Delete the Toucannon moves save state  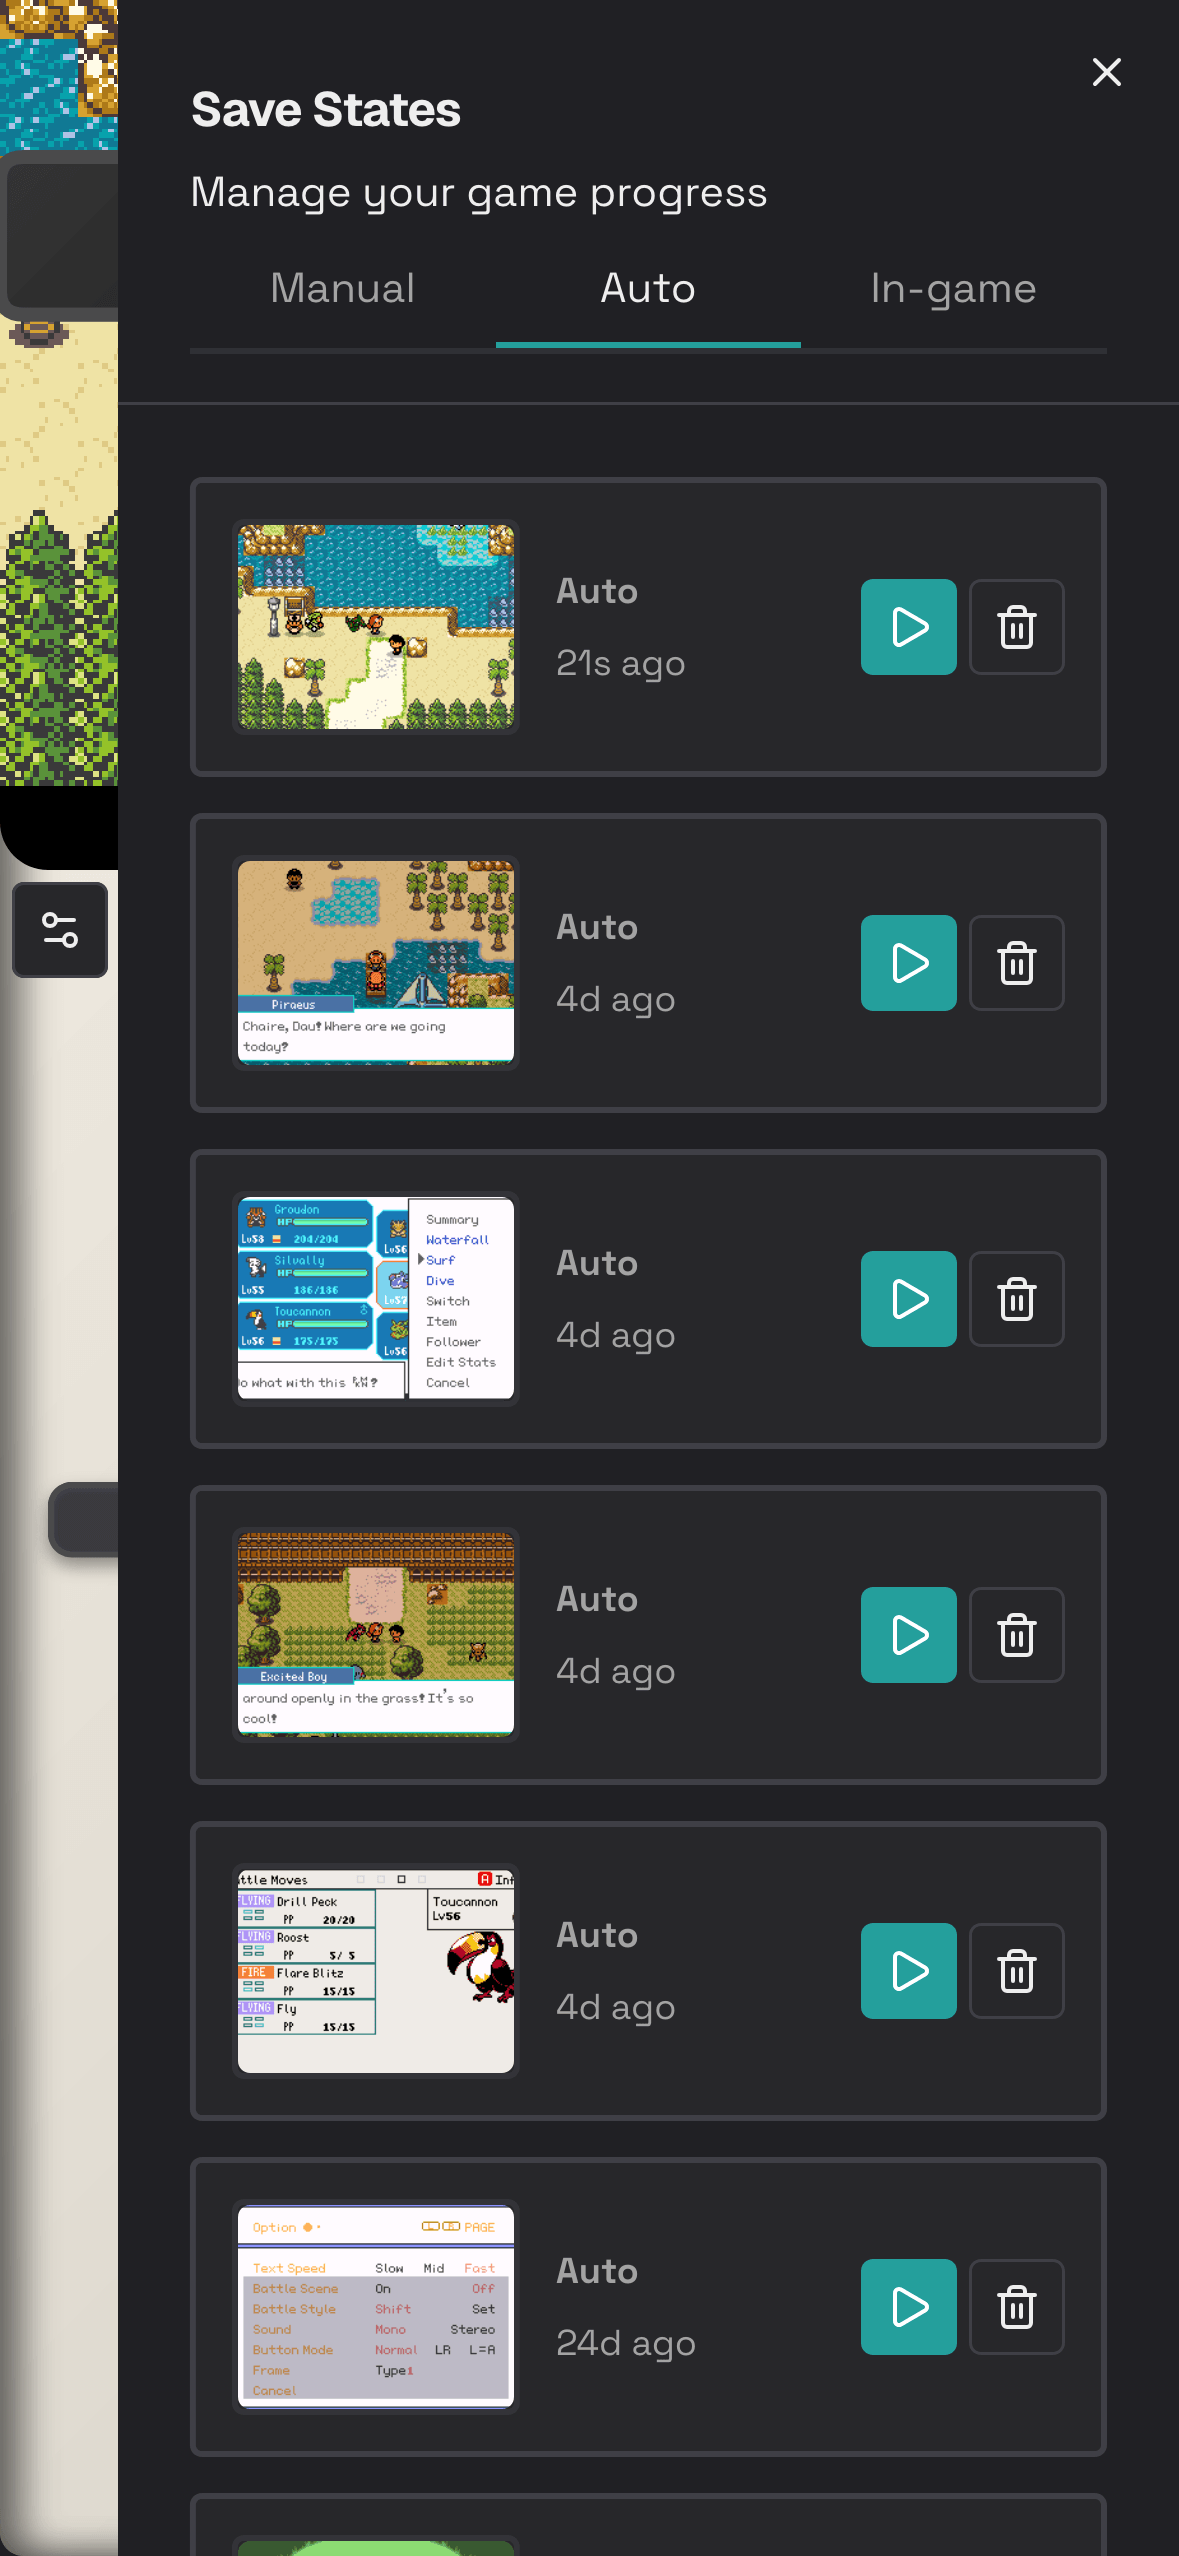tap(1017, 1971)
